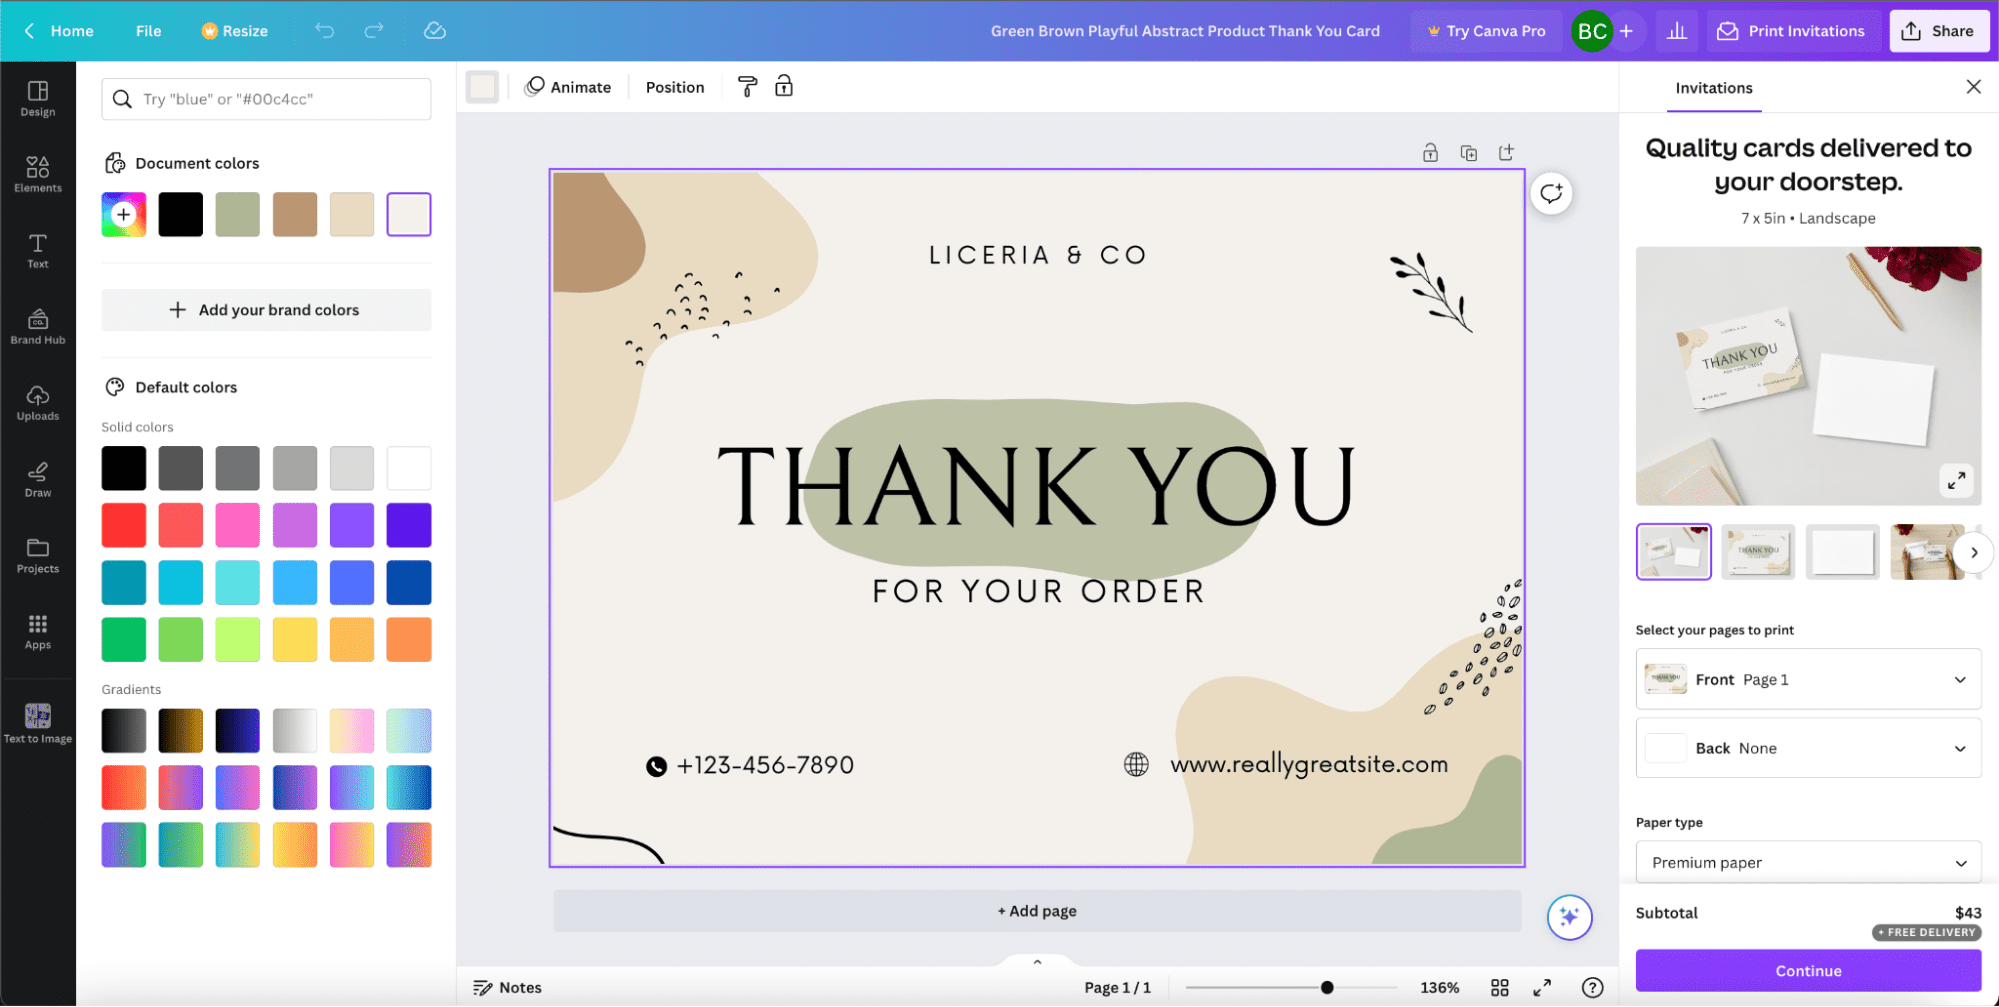The width and height of the screenshot is (1999, 1007).
Task: Click the copy style paint roller icon
Action: point(747,87)
